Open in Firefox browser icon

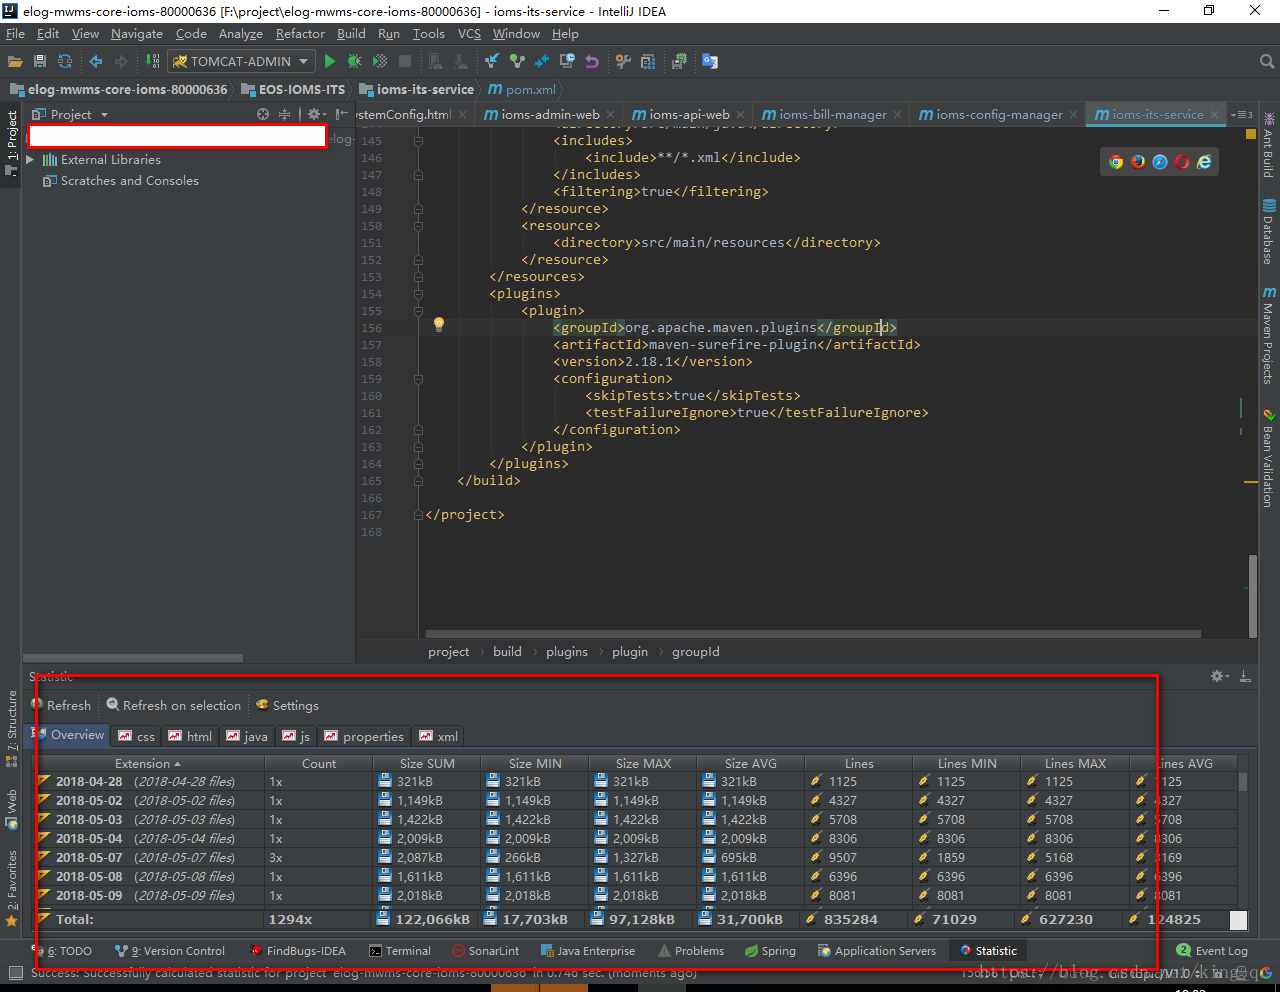tap(1138, 162)
